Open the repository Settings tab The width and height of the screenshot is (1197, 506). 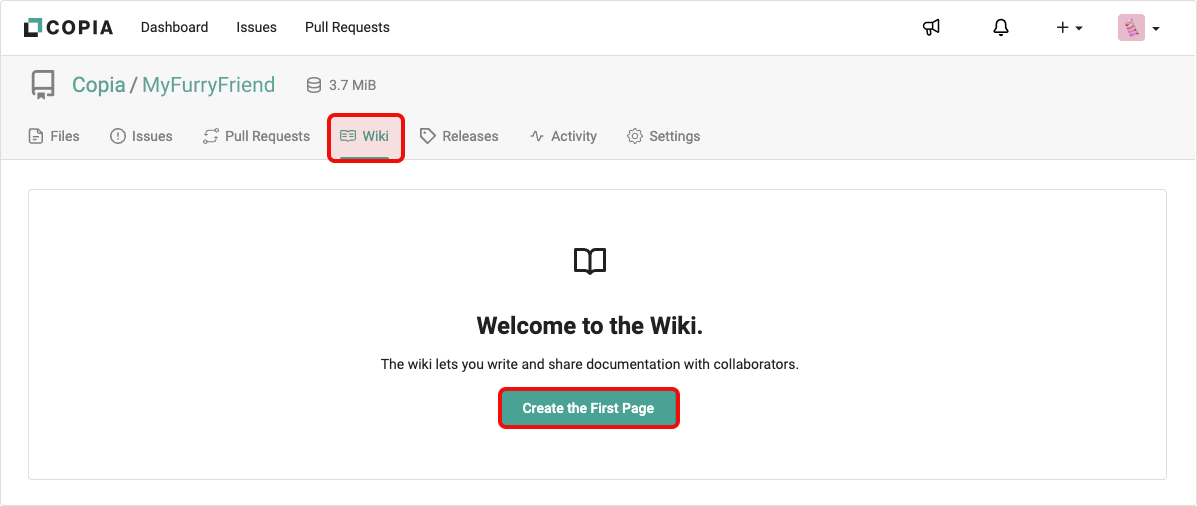tap(663, 136)
